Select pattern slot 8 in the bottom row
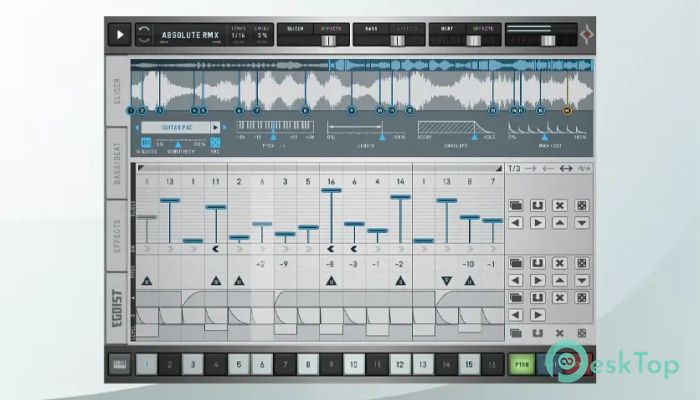 click(308, 366)
